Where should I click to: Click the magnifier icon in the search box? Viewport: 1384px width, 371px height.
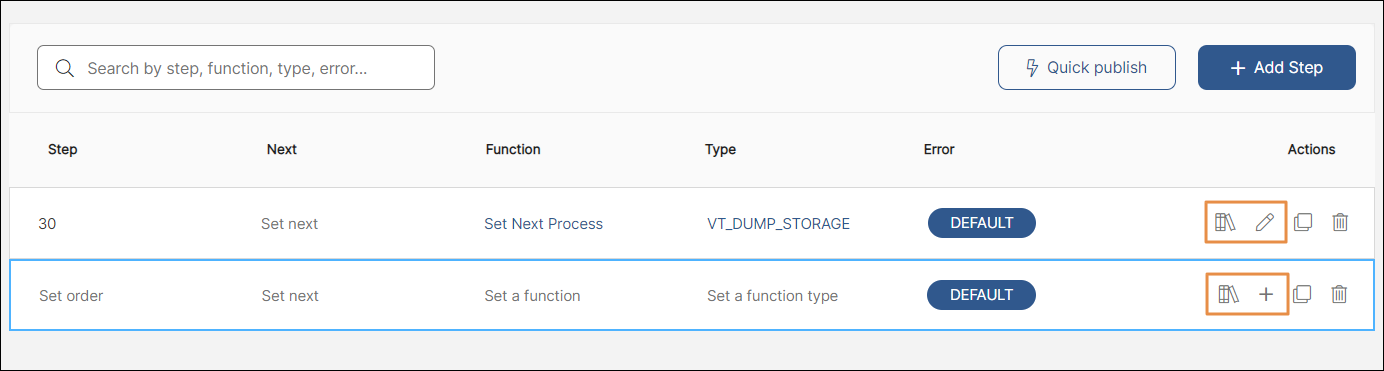pos(65,68)
